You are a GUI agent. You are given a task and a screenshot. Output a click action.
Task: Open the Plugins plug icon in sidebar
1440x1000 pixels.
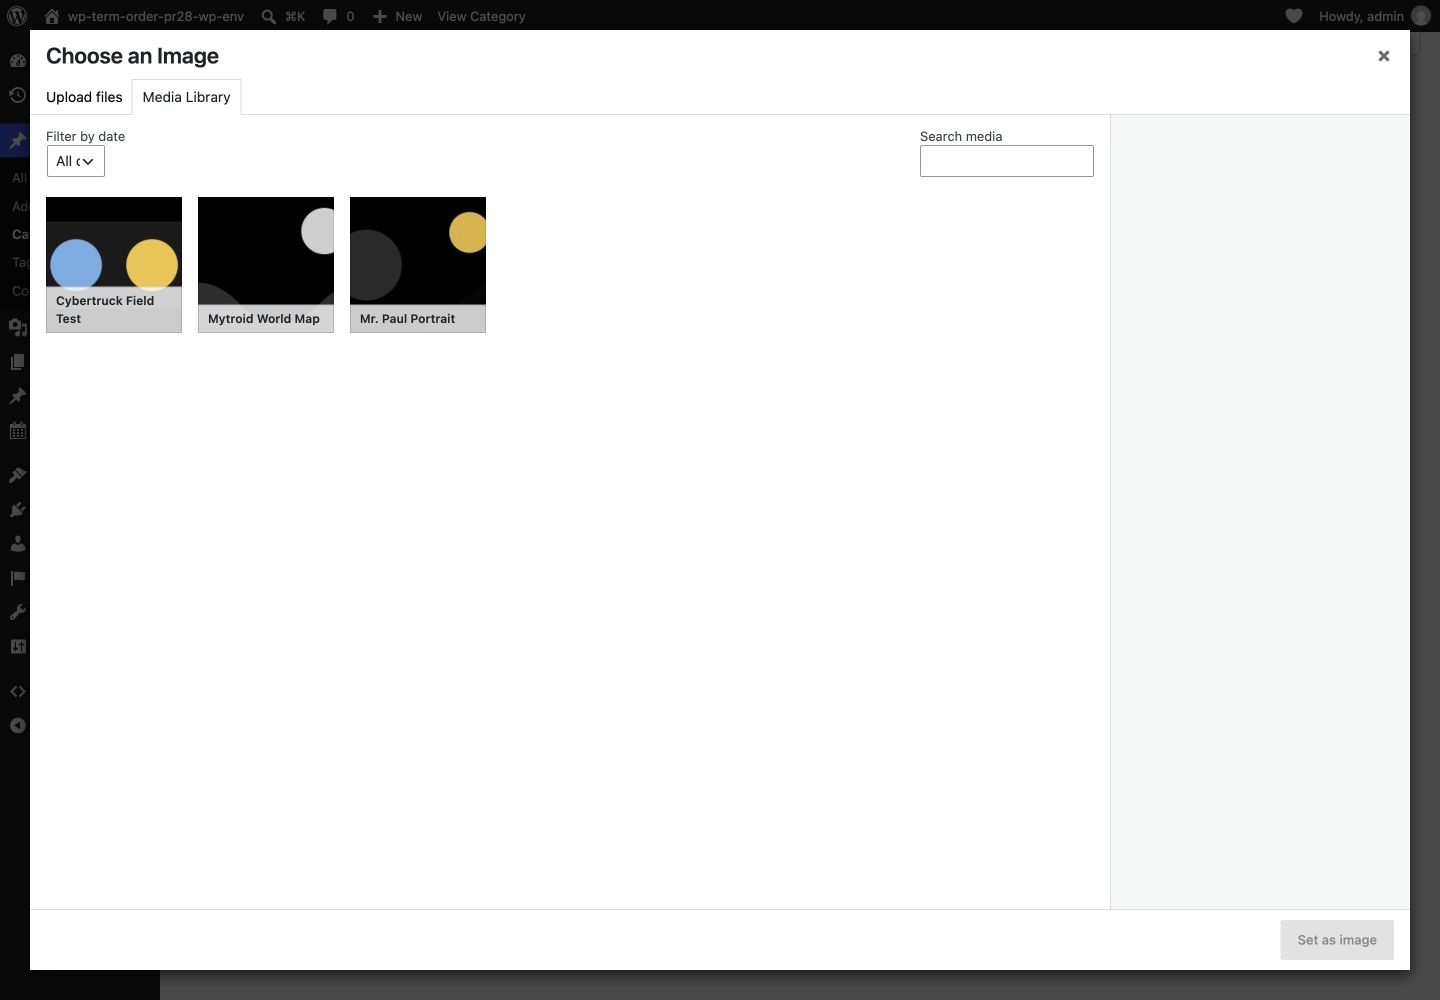pos(17,510)
